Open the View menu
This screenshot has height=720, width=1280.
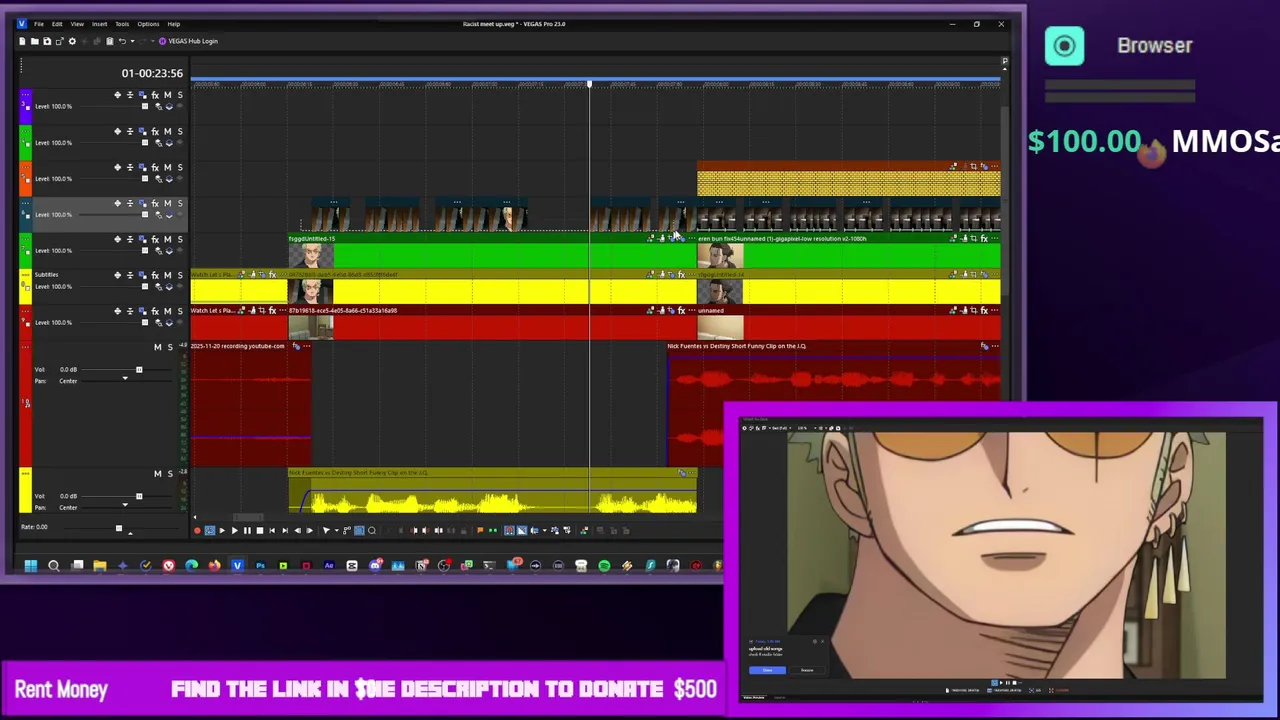point(77,24)
